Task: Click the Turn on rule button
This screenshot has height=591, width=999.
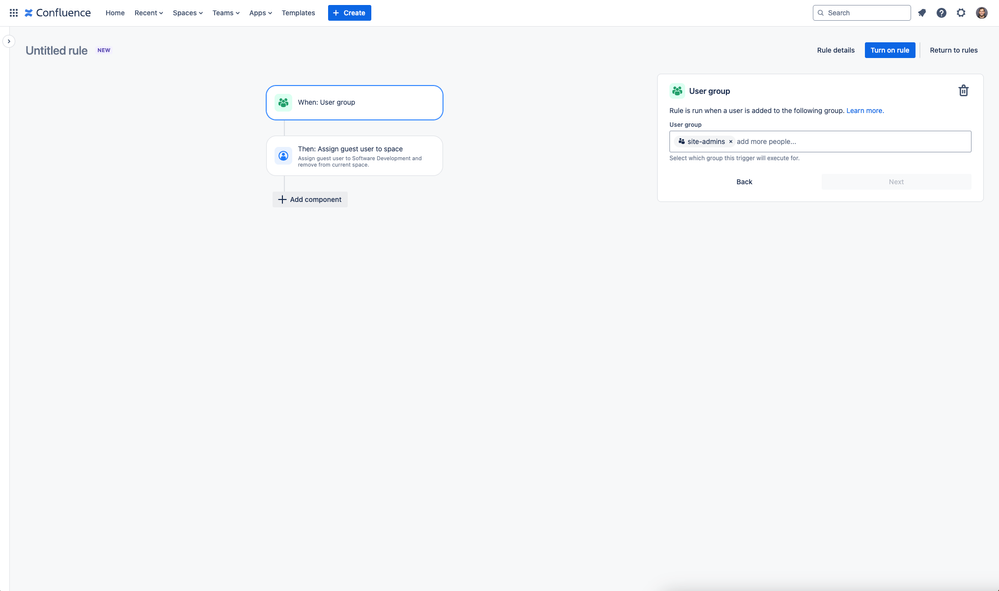Action: click(889, 50)
